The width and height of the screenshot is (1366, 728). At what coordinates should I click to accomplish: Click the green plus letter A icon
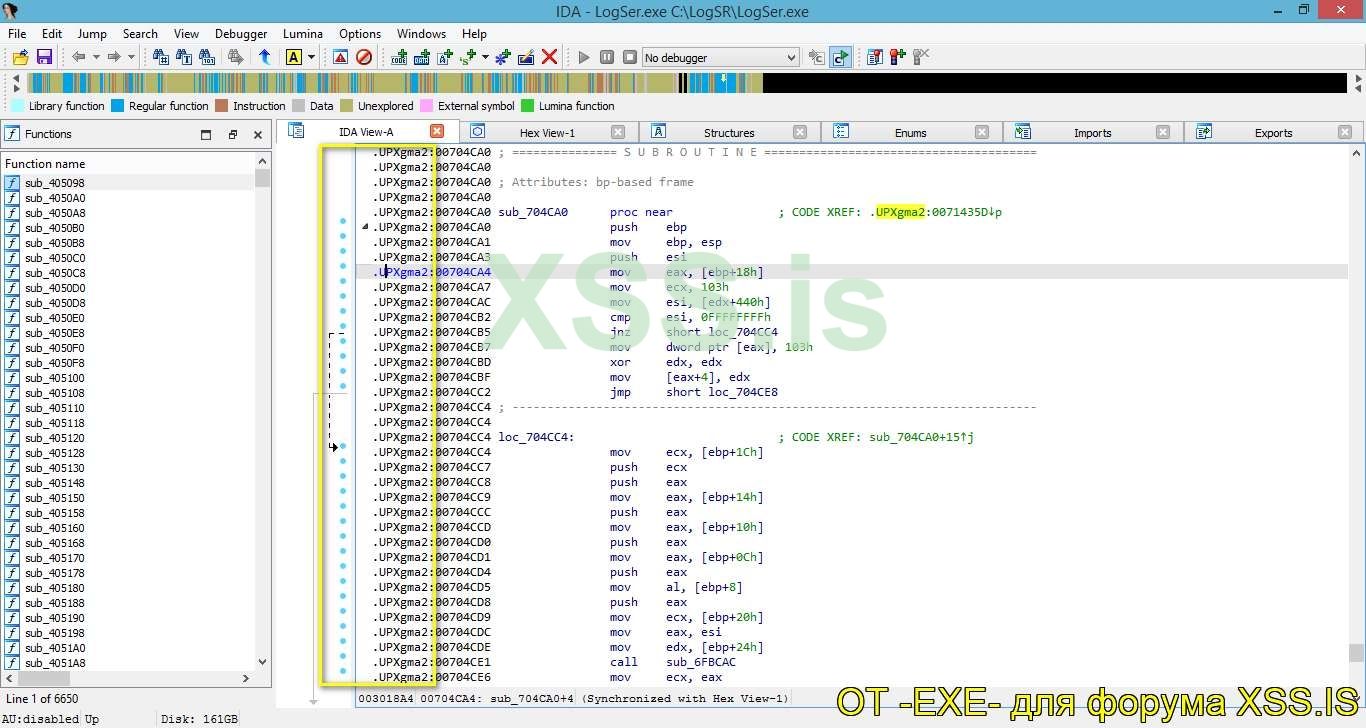[x=445, y=57]
